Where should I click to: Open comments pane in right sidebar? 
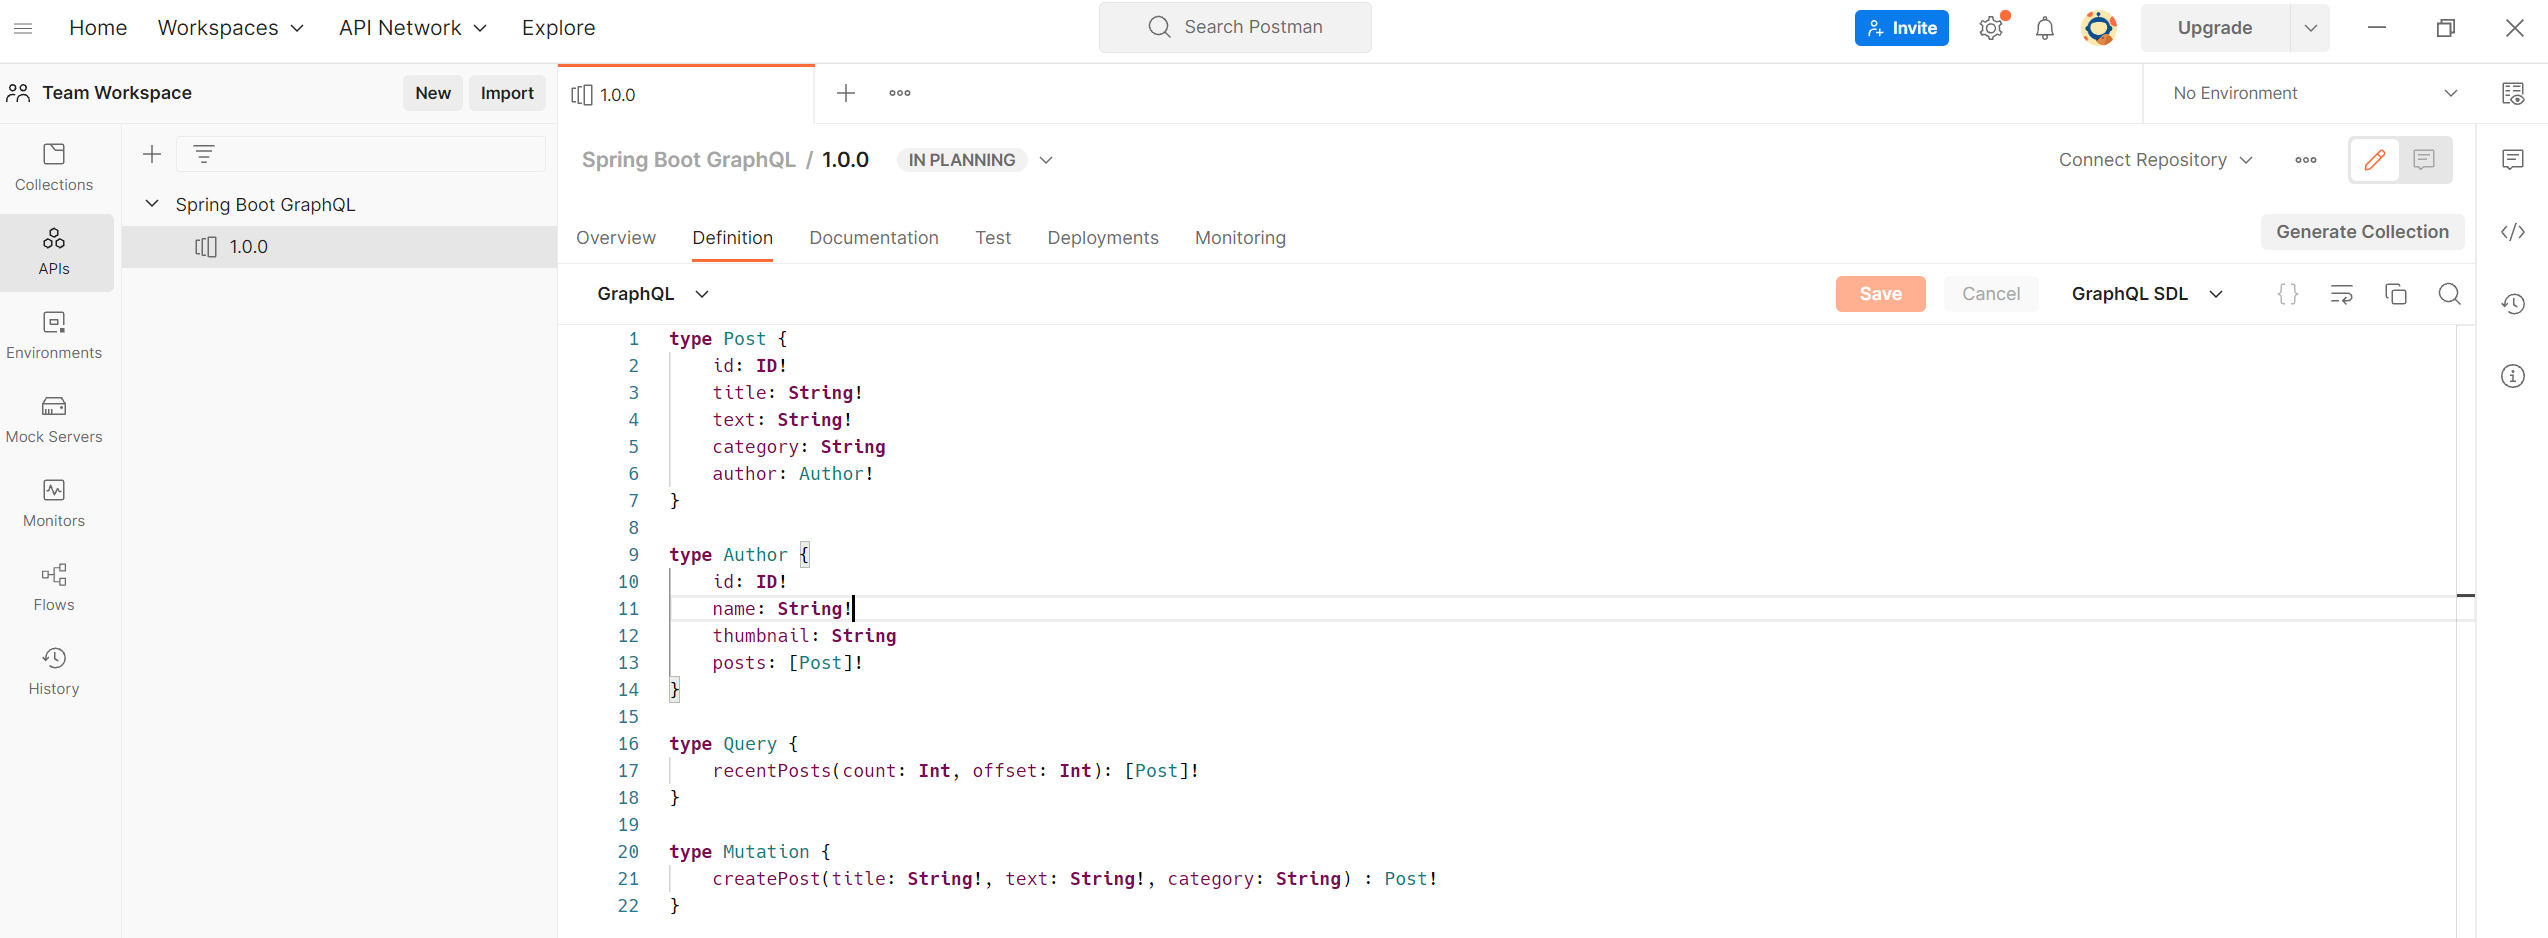click(2513, 160)
